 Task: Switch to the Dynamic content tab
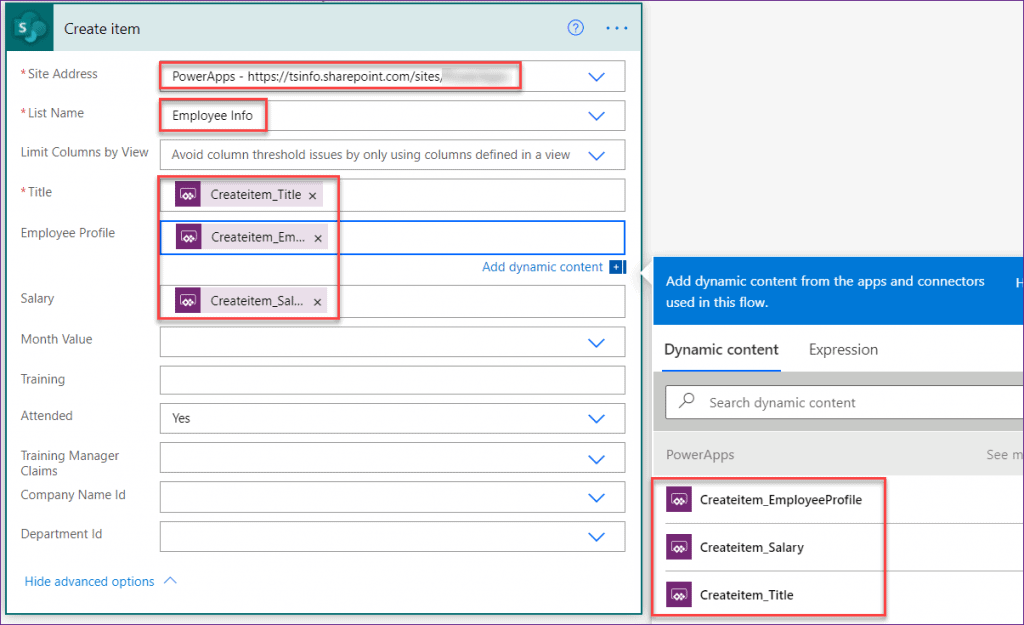tap(721, 350)
